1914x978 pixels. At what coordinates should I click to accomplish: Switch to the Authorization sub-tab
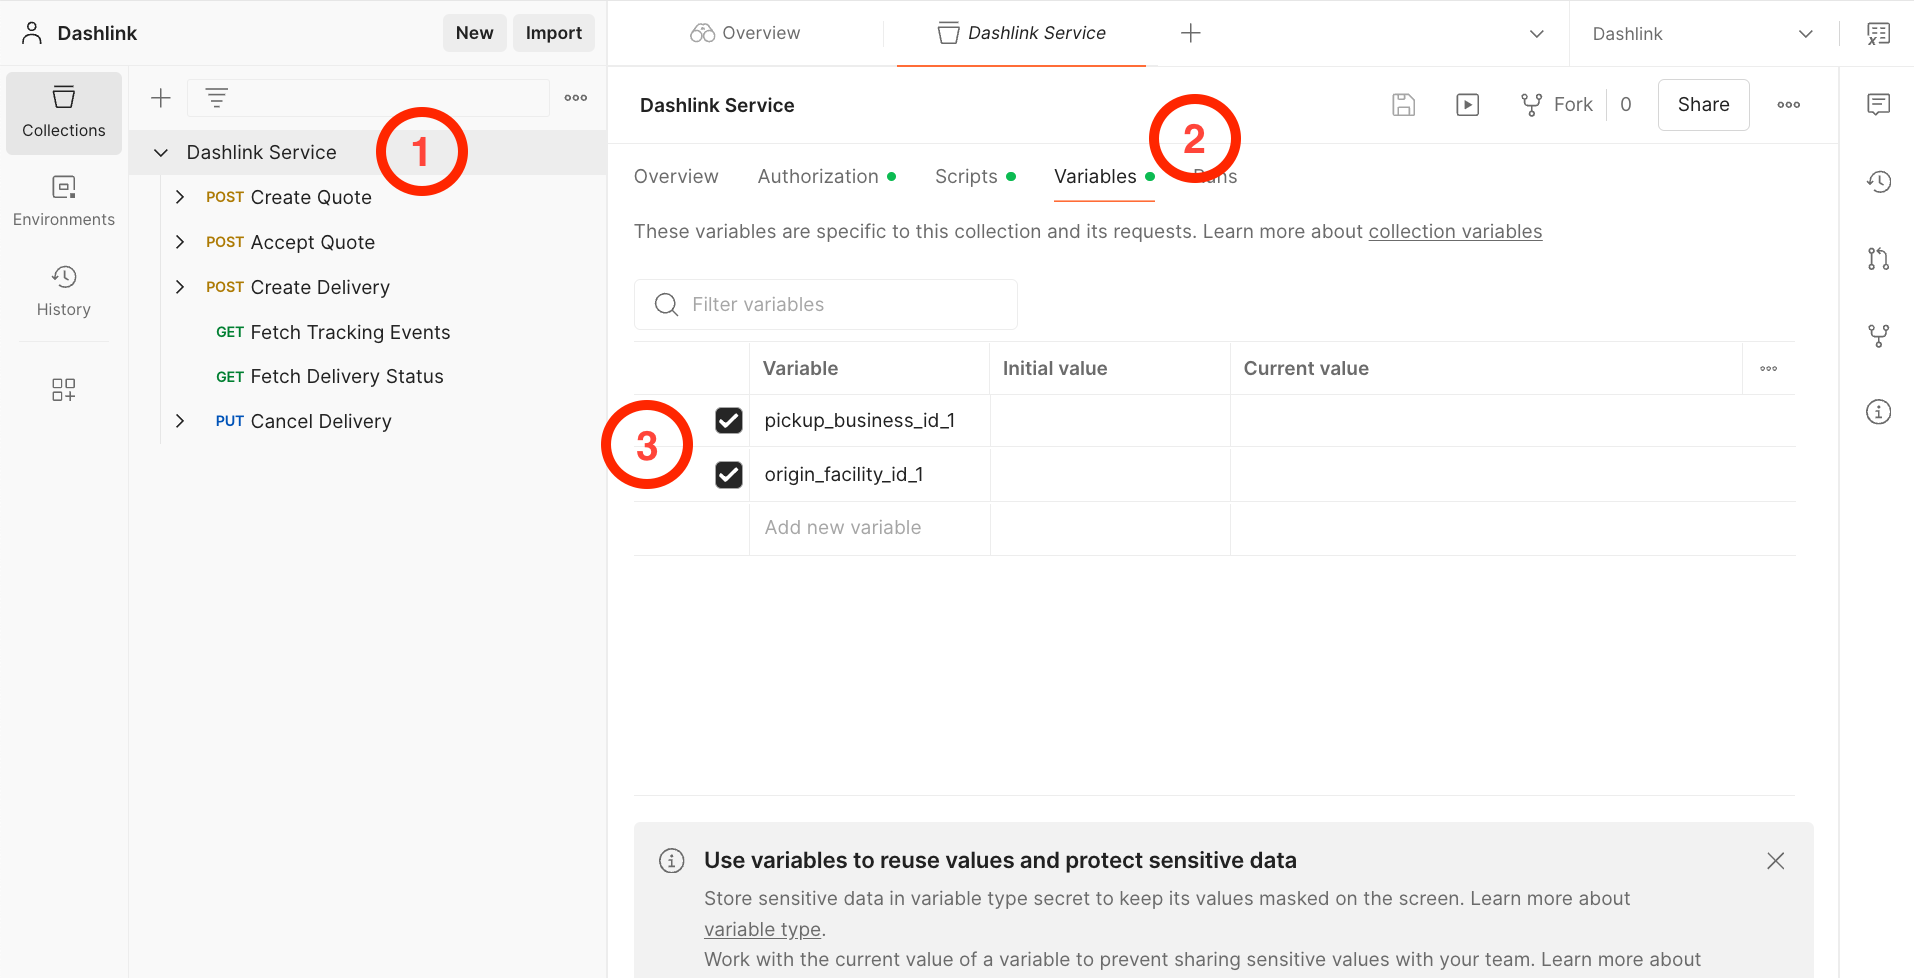coord(826,177)
